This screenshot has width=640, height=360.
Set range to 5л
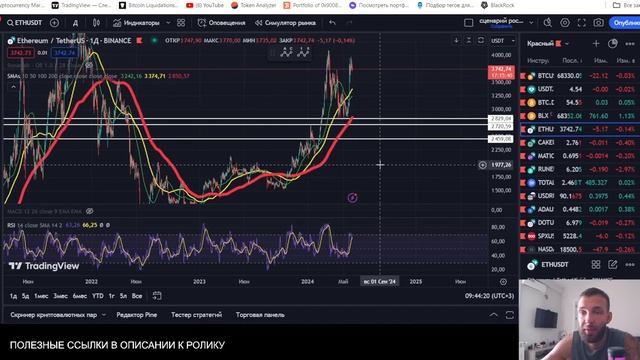123,296
